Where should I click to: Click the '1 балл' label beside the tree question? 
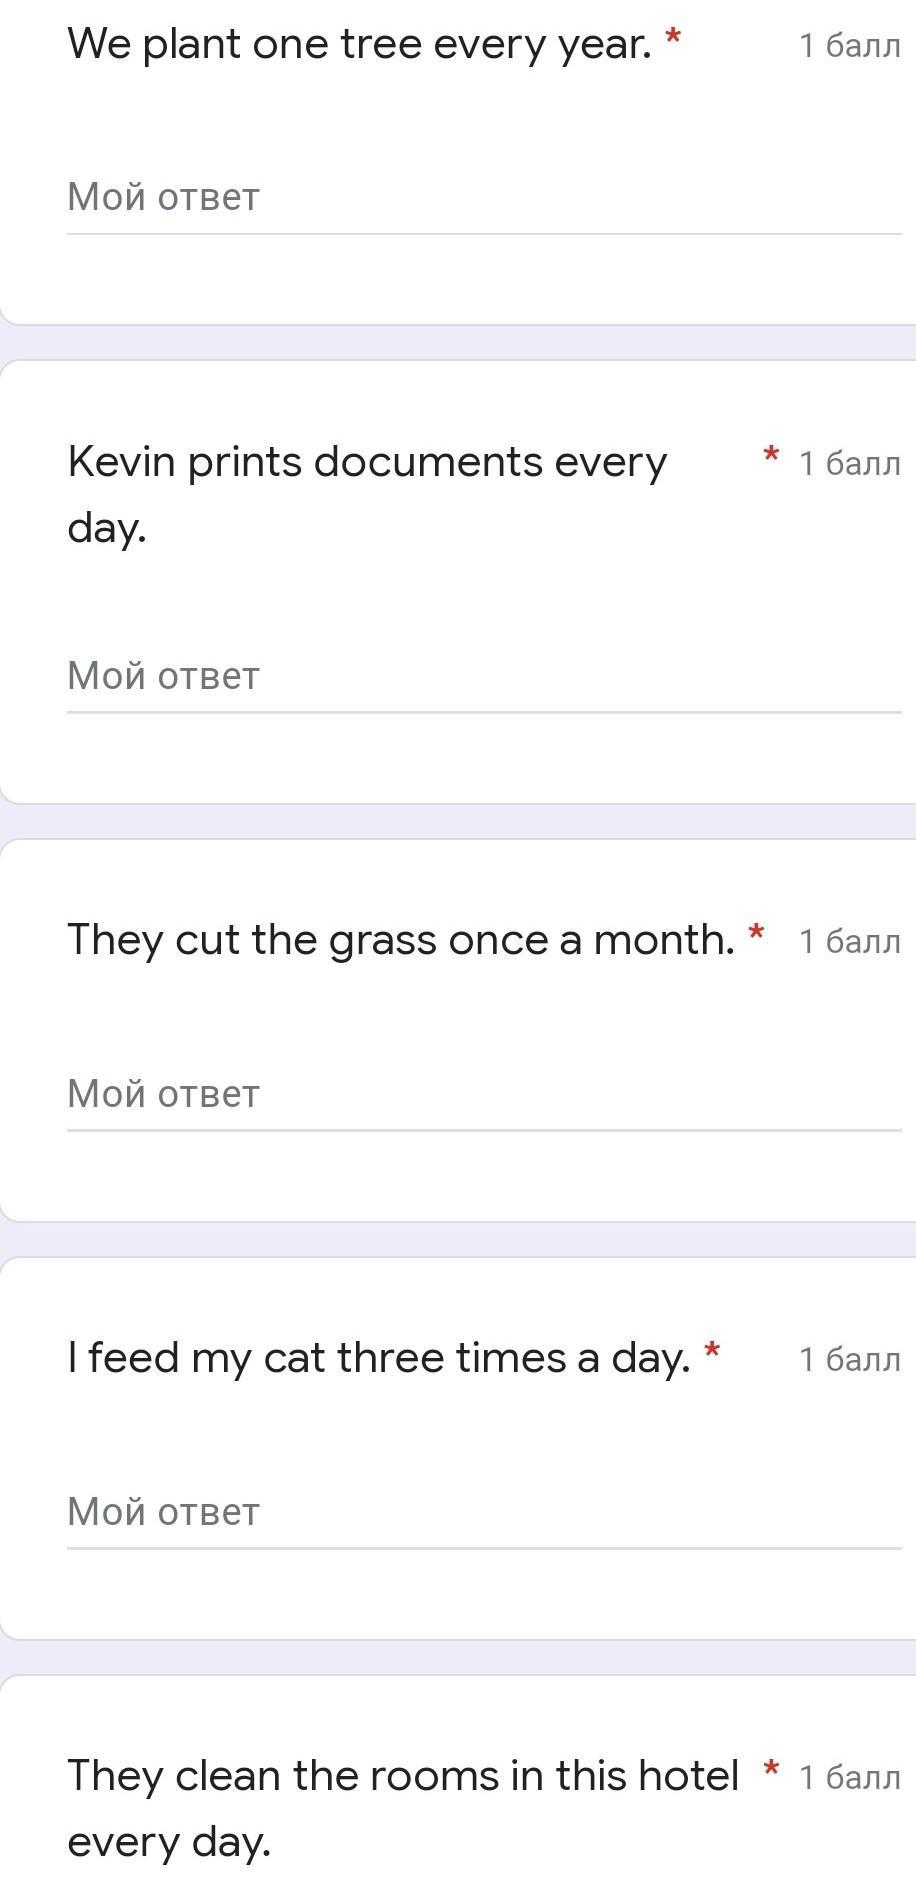(x=850, y=46)
